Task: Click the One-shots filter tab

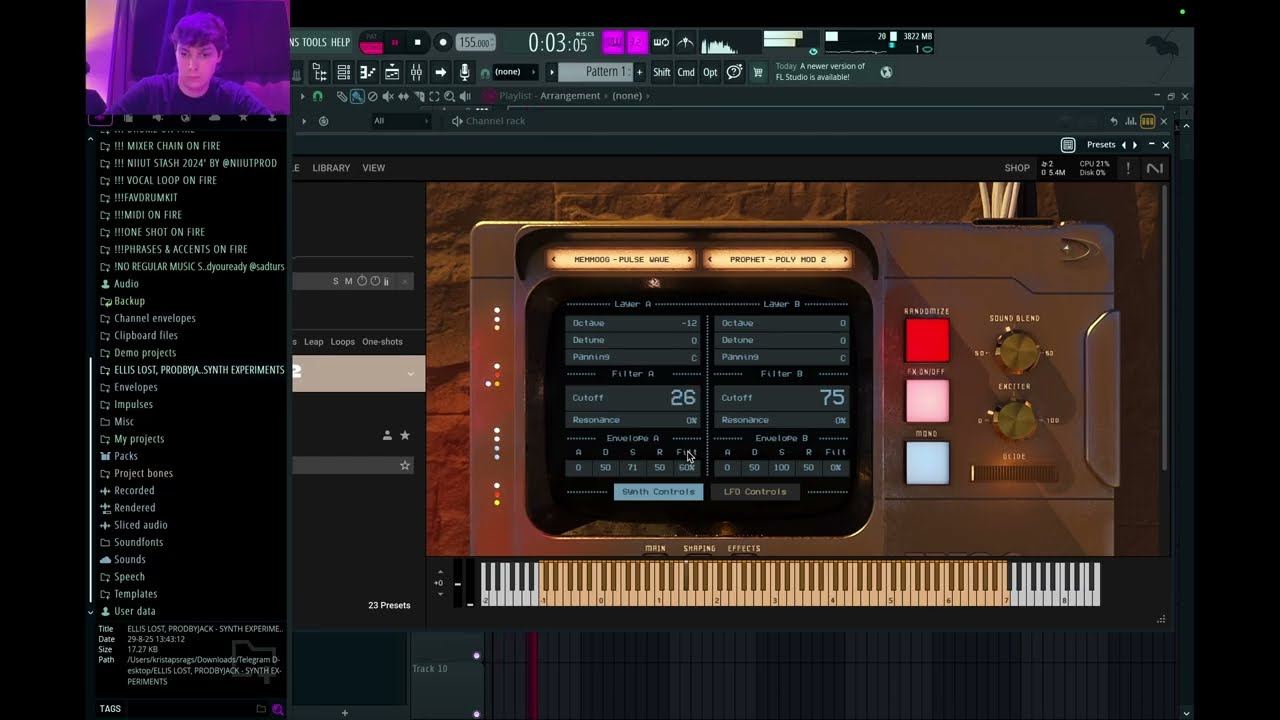Action: point(382,342)
